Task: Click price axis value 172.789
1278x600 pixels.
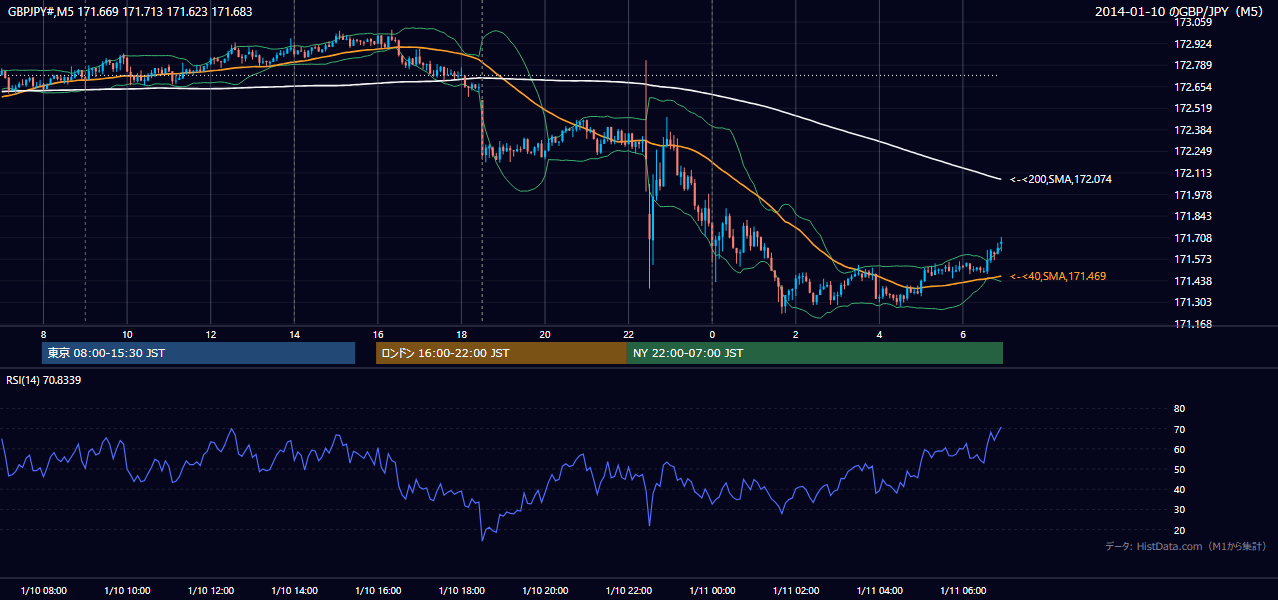Action: pyautogui.click(x=1193, y=65)
